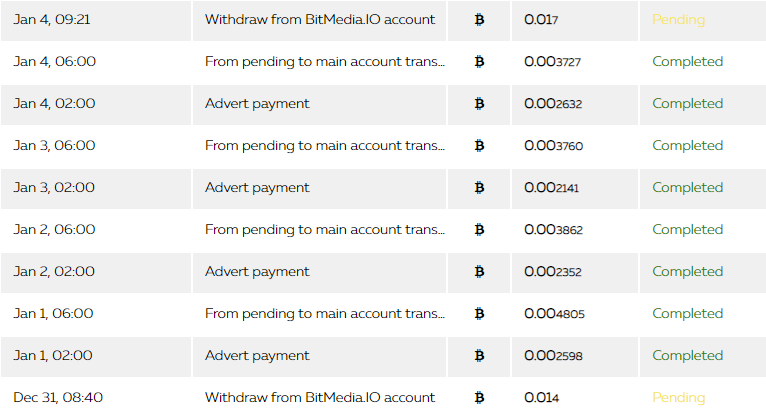Open the truncated Jan 4, 06:00 transfer description

325,62
